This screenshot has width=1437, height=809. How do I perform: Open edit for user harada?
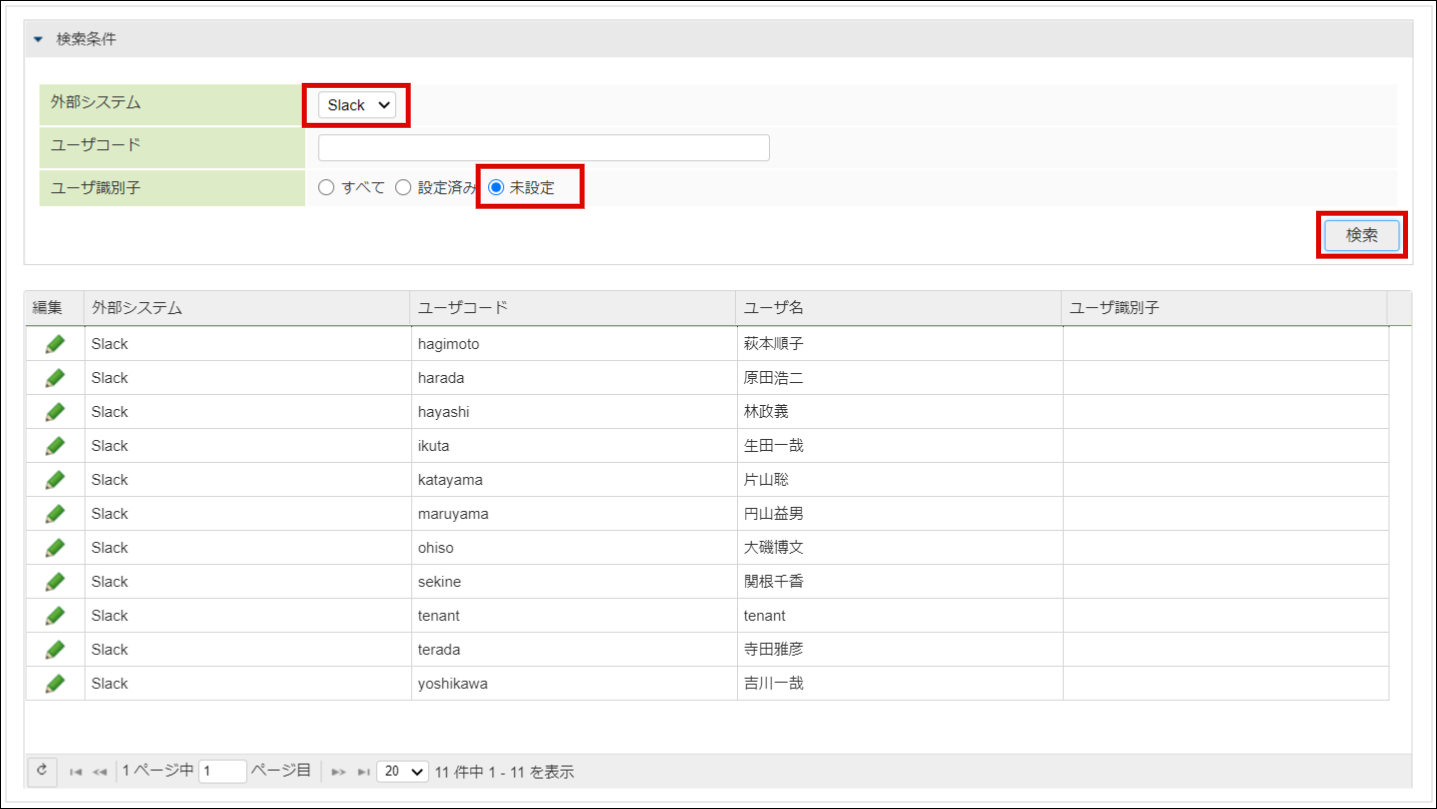point(55,378)
